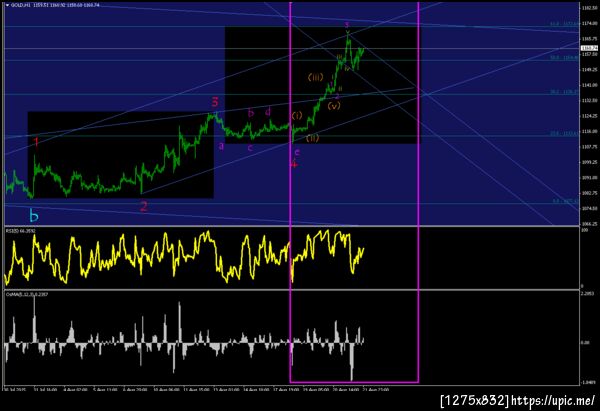Select the purple 'd' wave label
Image resolution: width=600 pixels, height=411 pixels.
(268, 111)
